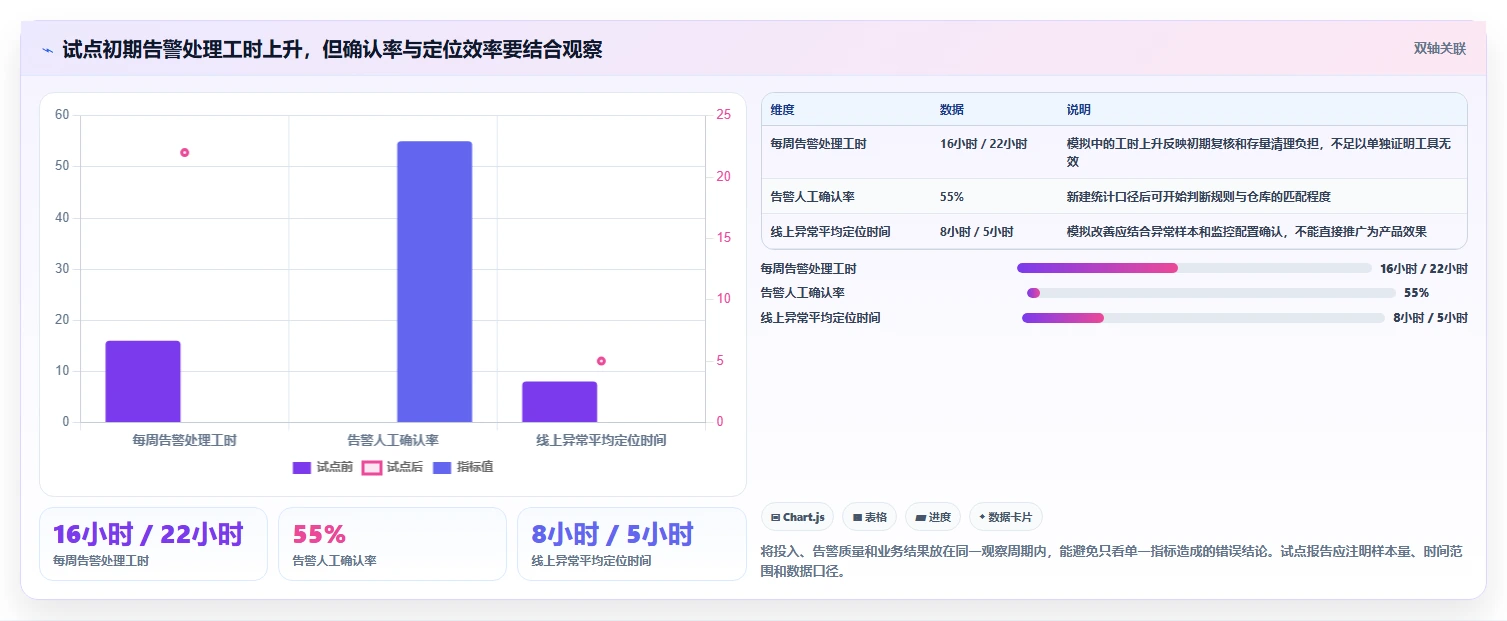Click the tall 告警人工确认率 bar
Viewport: 1507px width, 621px height.
click(x=434, y=282)
